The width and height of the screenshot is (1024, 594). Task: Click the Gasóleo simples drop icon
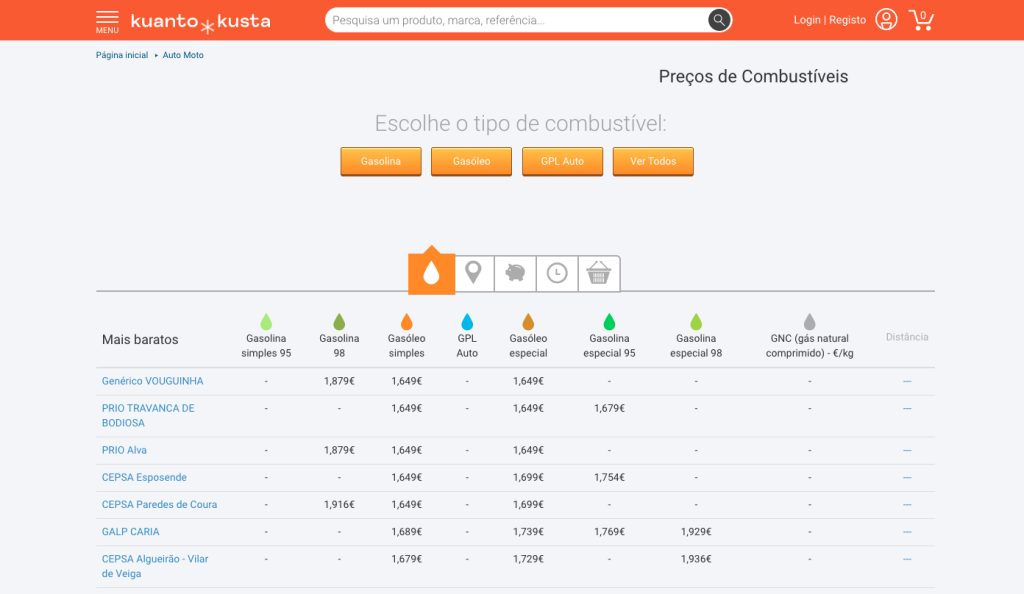tap(406, 322)
